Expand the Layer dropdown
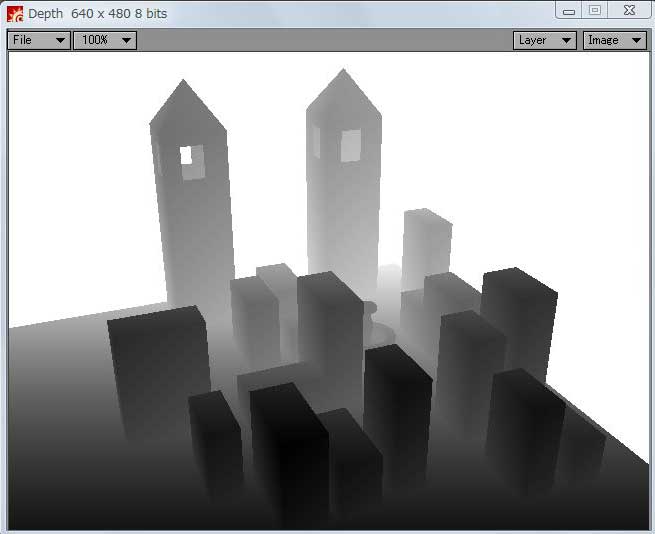655x534 pixels. tap(545, 40)
